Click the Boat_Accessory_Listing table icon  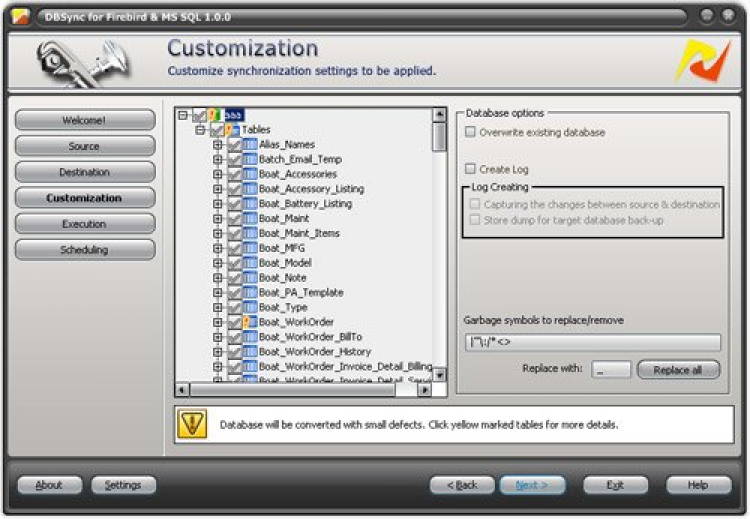pos(250,189)
